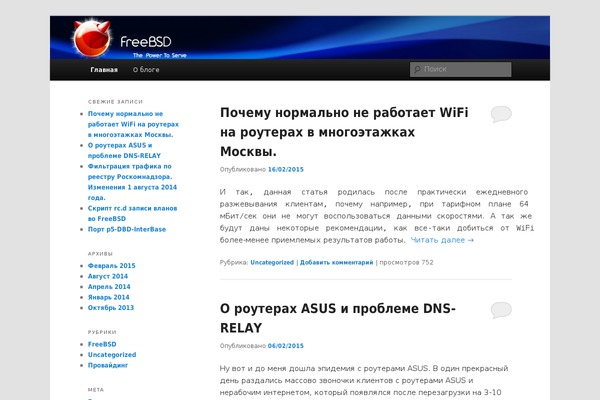Viewport: 600px width, 400px height.
Task: Click Uncategorized under the WiFi post
Action: pos(272,263)
